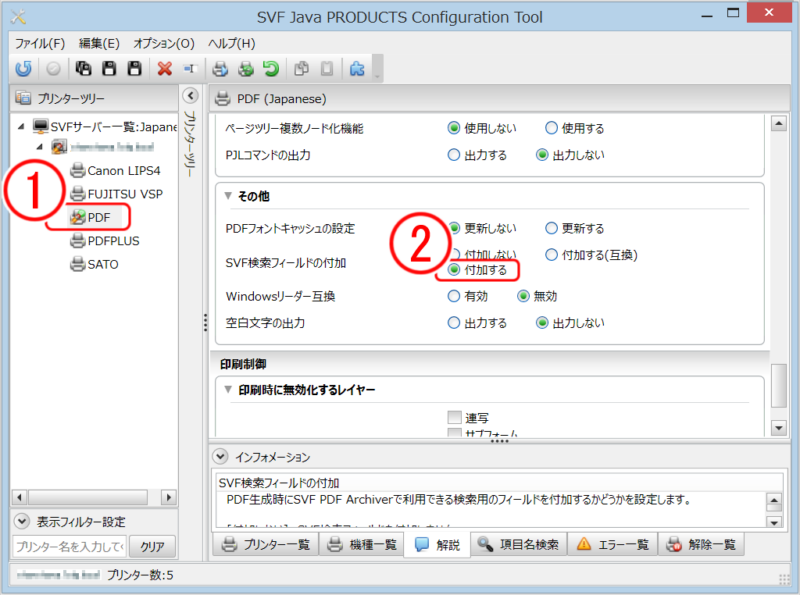Click the green undo arrow icon
Screen dimensions: 800x595
[271, 69]
